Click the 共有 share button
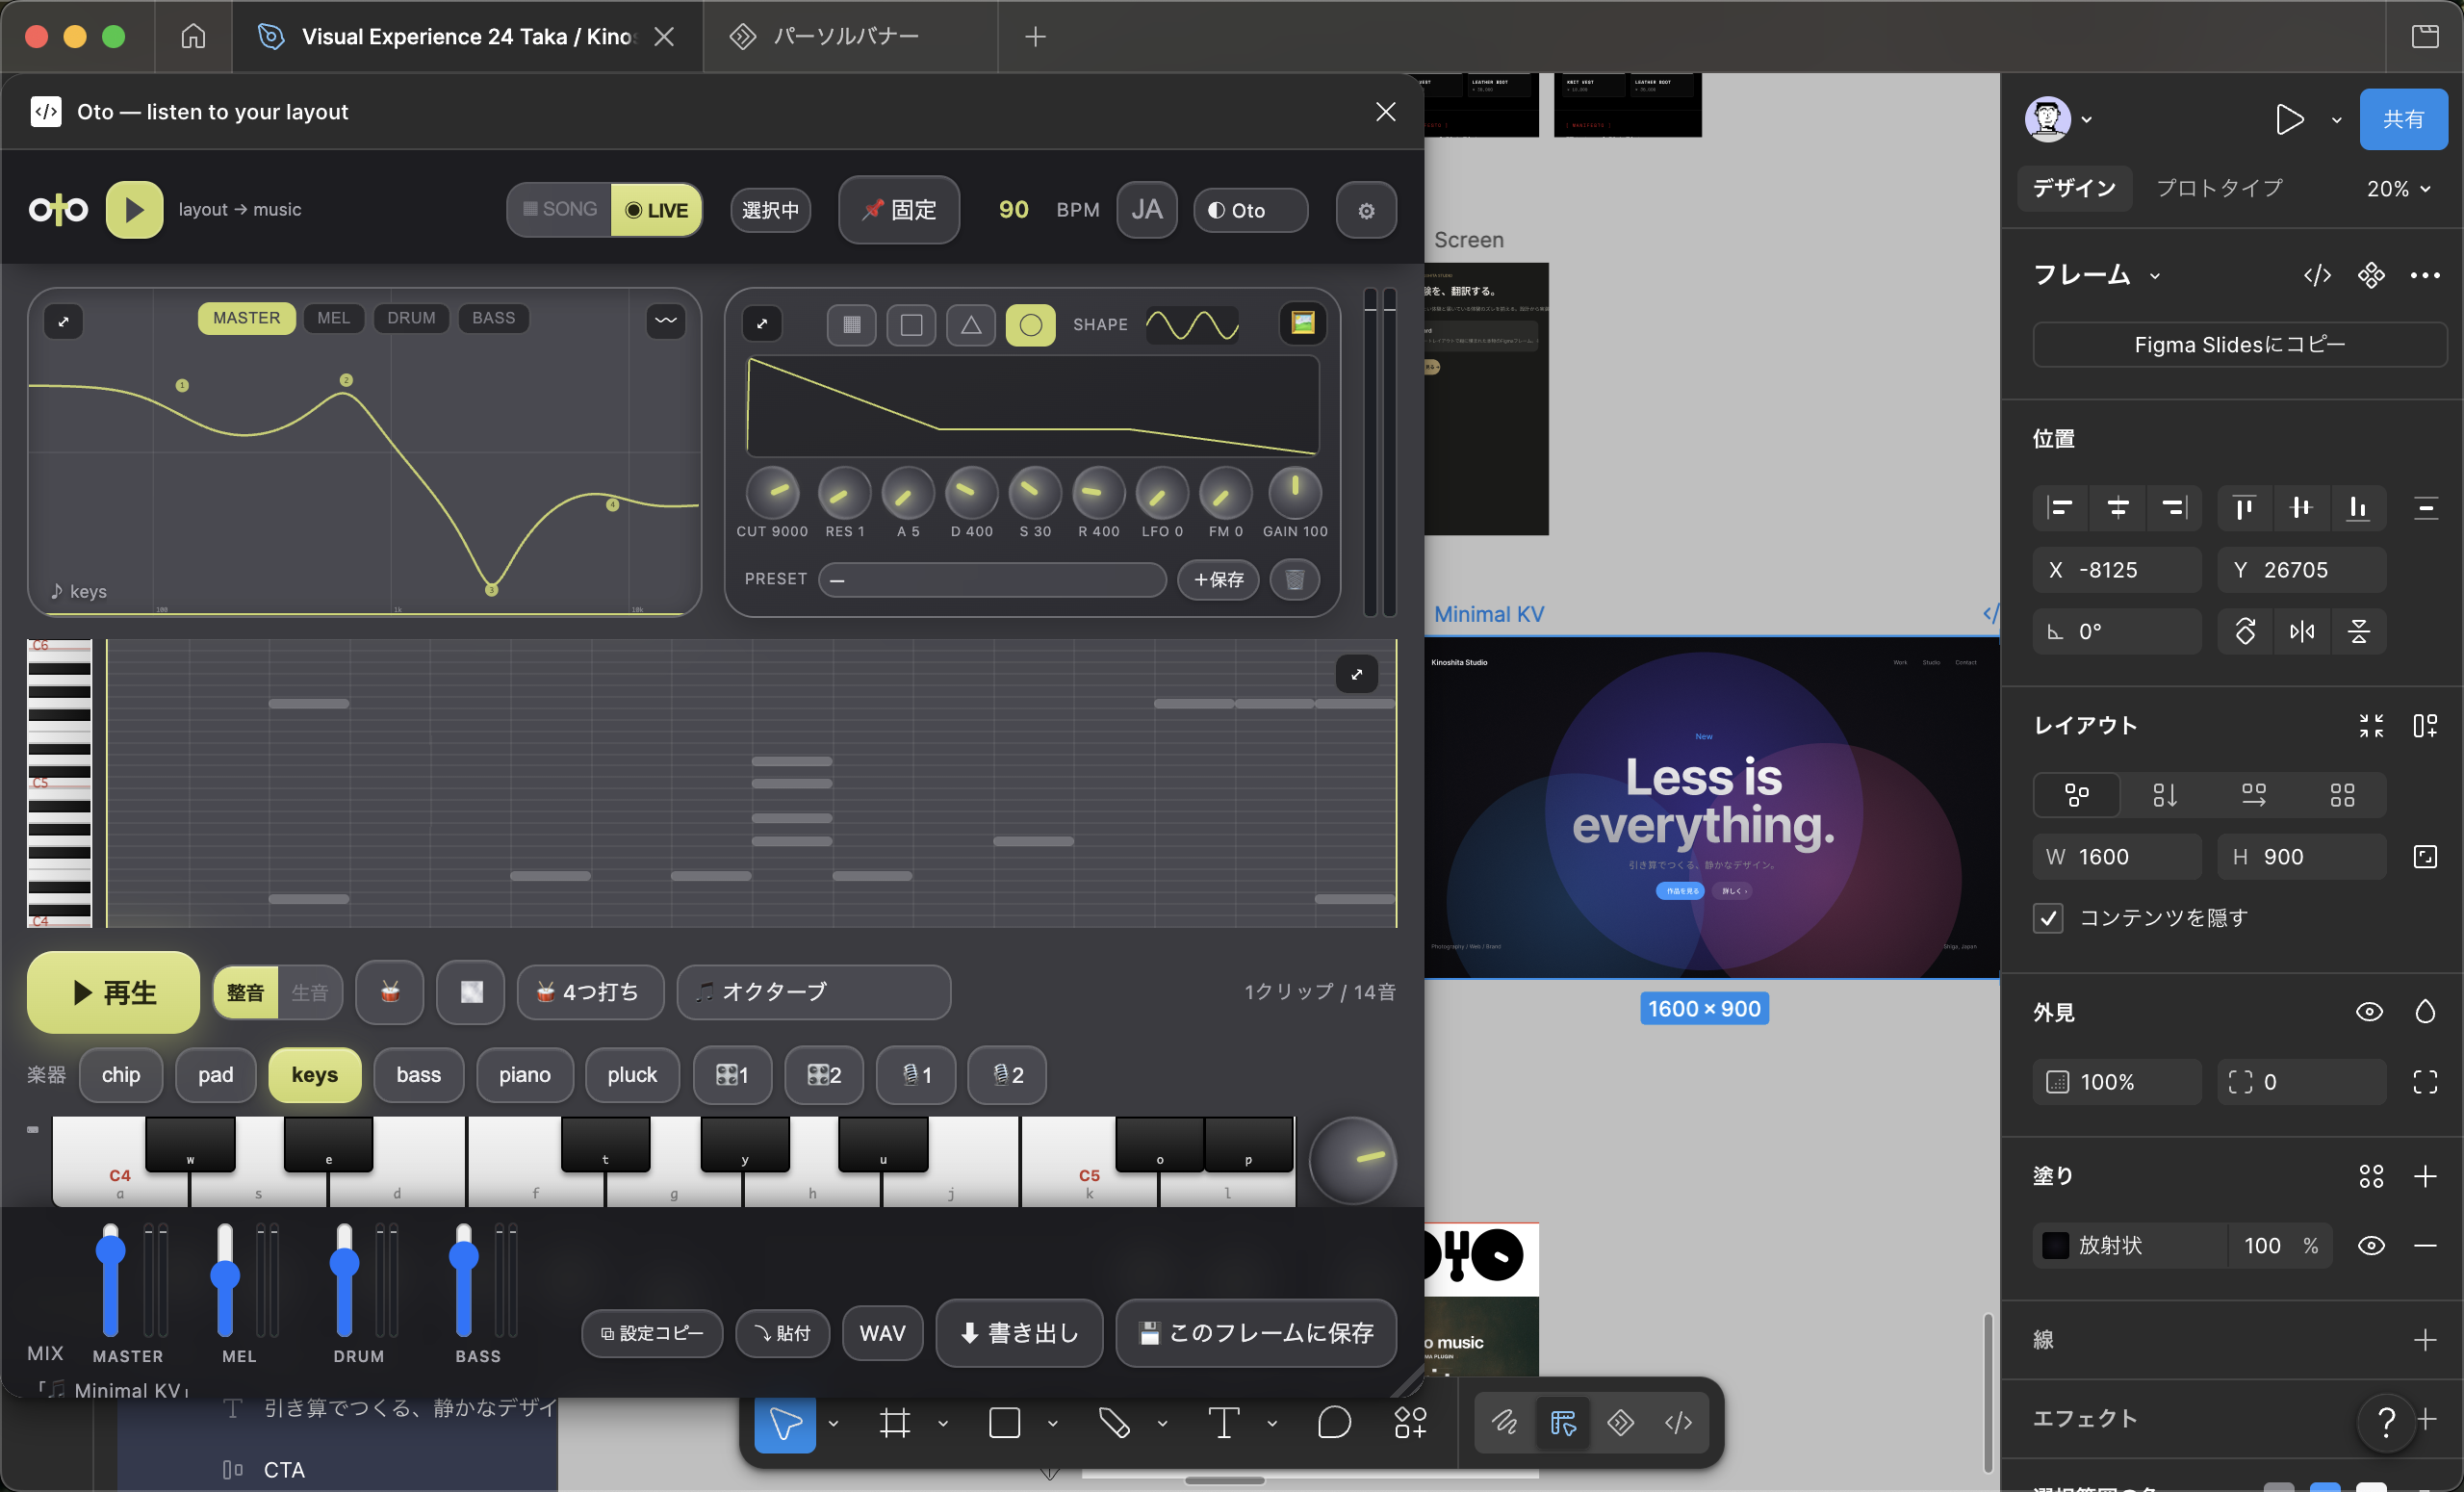This screenshot has height=1492, width=2464. [x=2403, y=119]
